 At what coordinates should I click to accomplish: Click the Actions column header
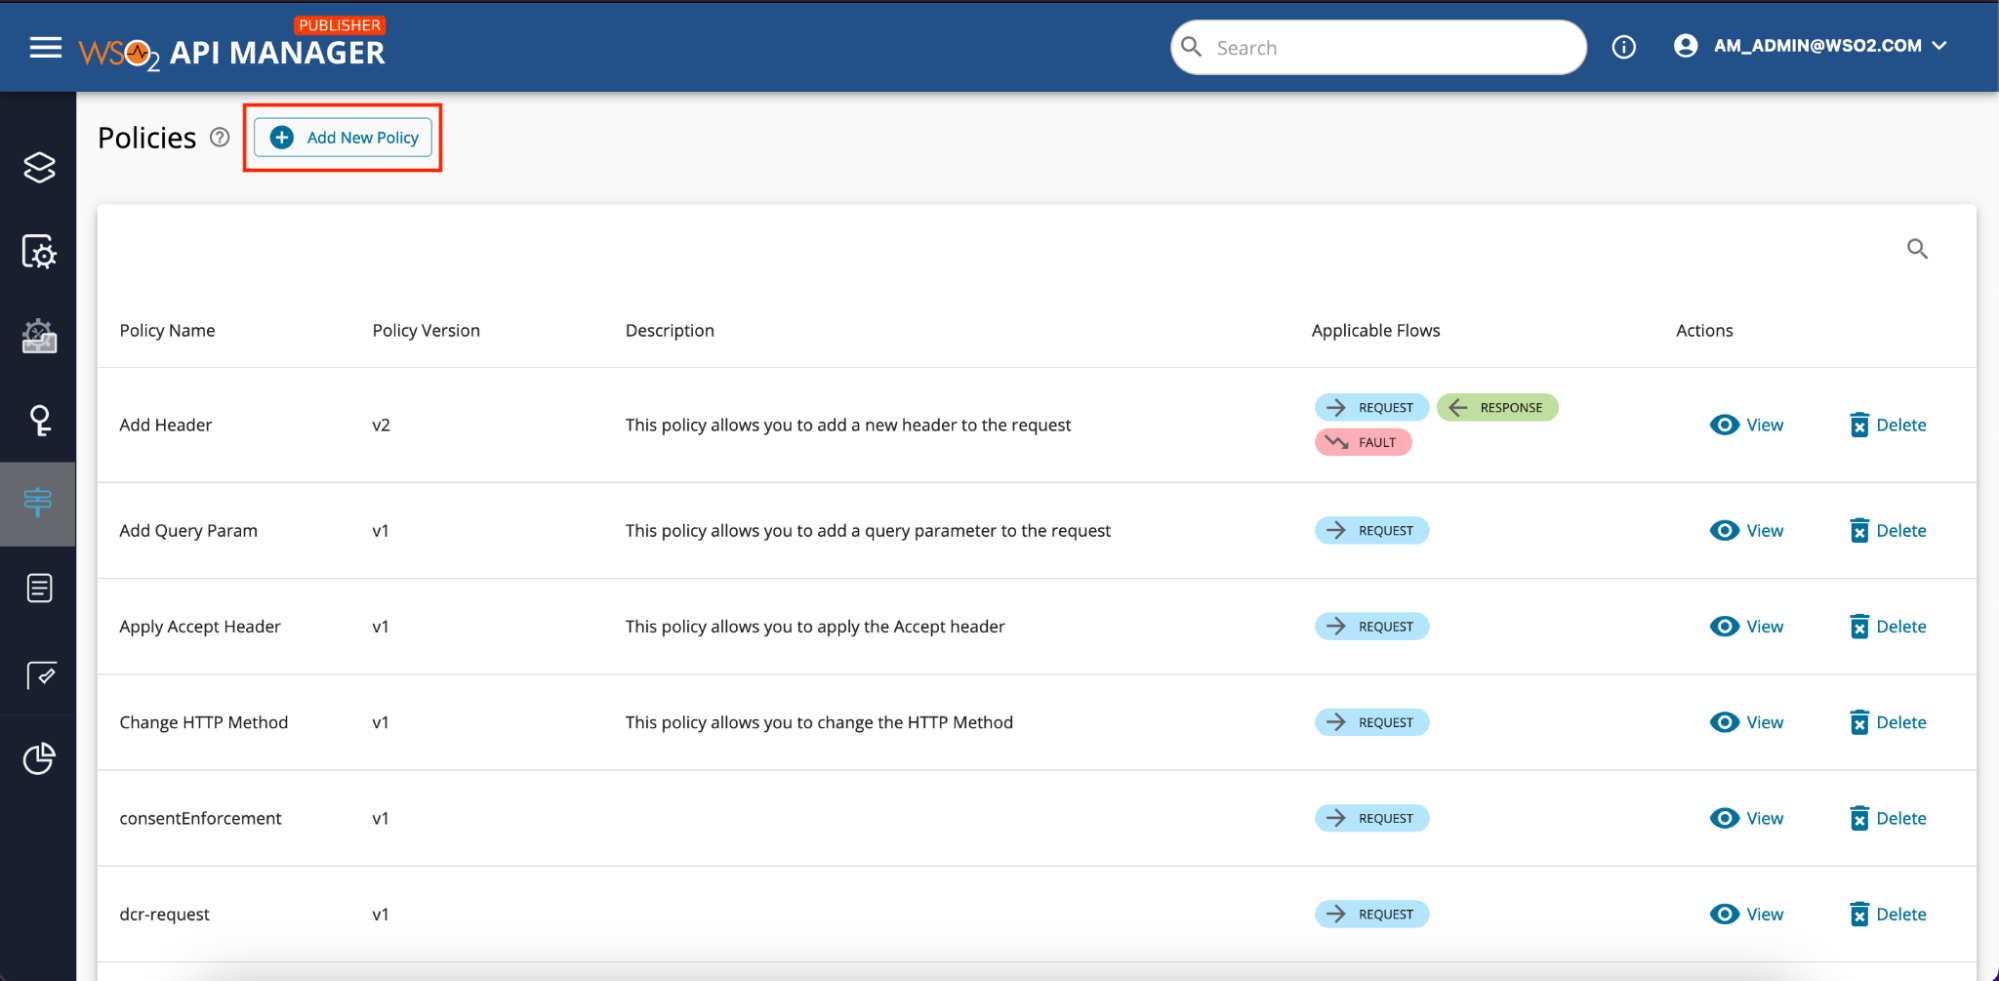[1705, 331]
